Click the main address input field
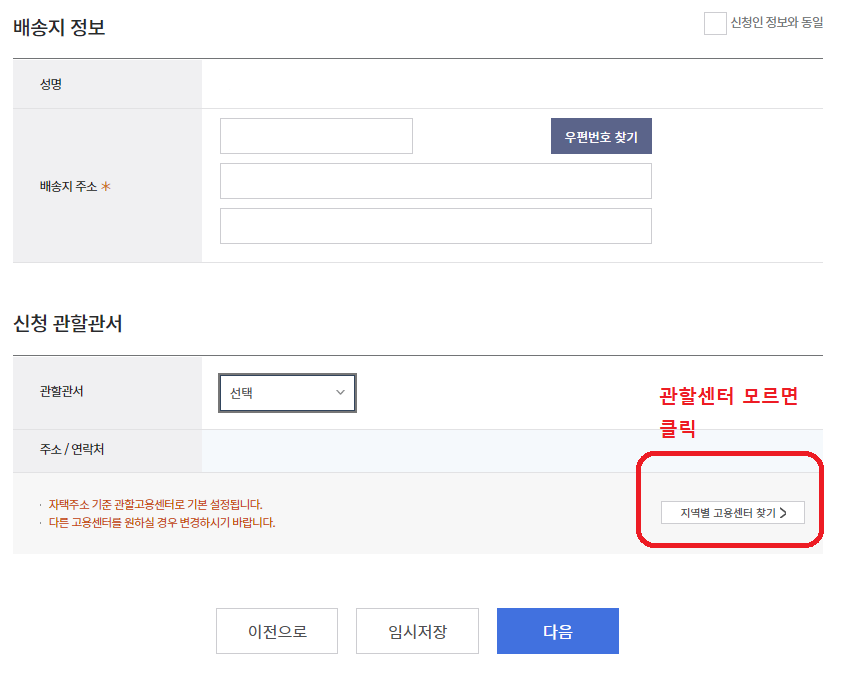Image resolution: width=841 pixels, height=674 pixels. (436, 181)
